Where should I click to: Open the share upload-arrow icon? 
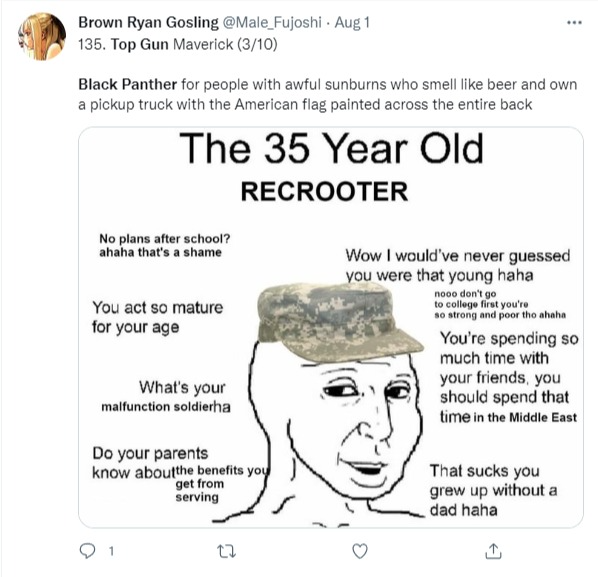pos(493,551)
